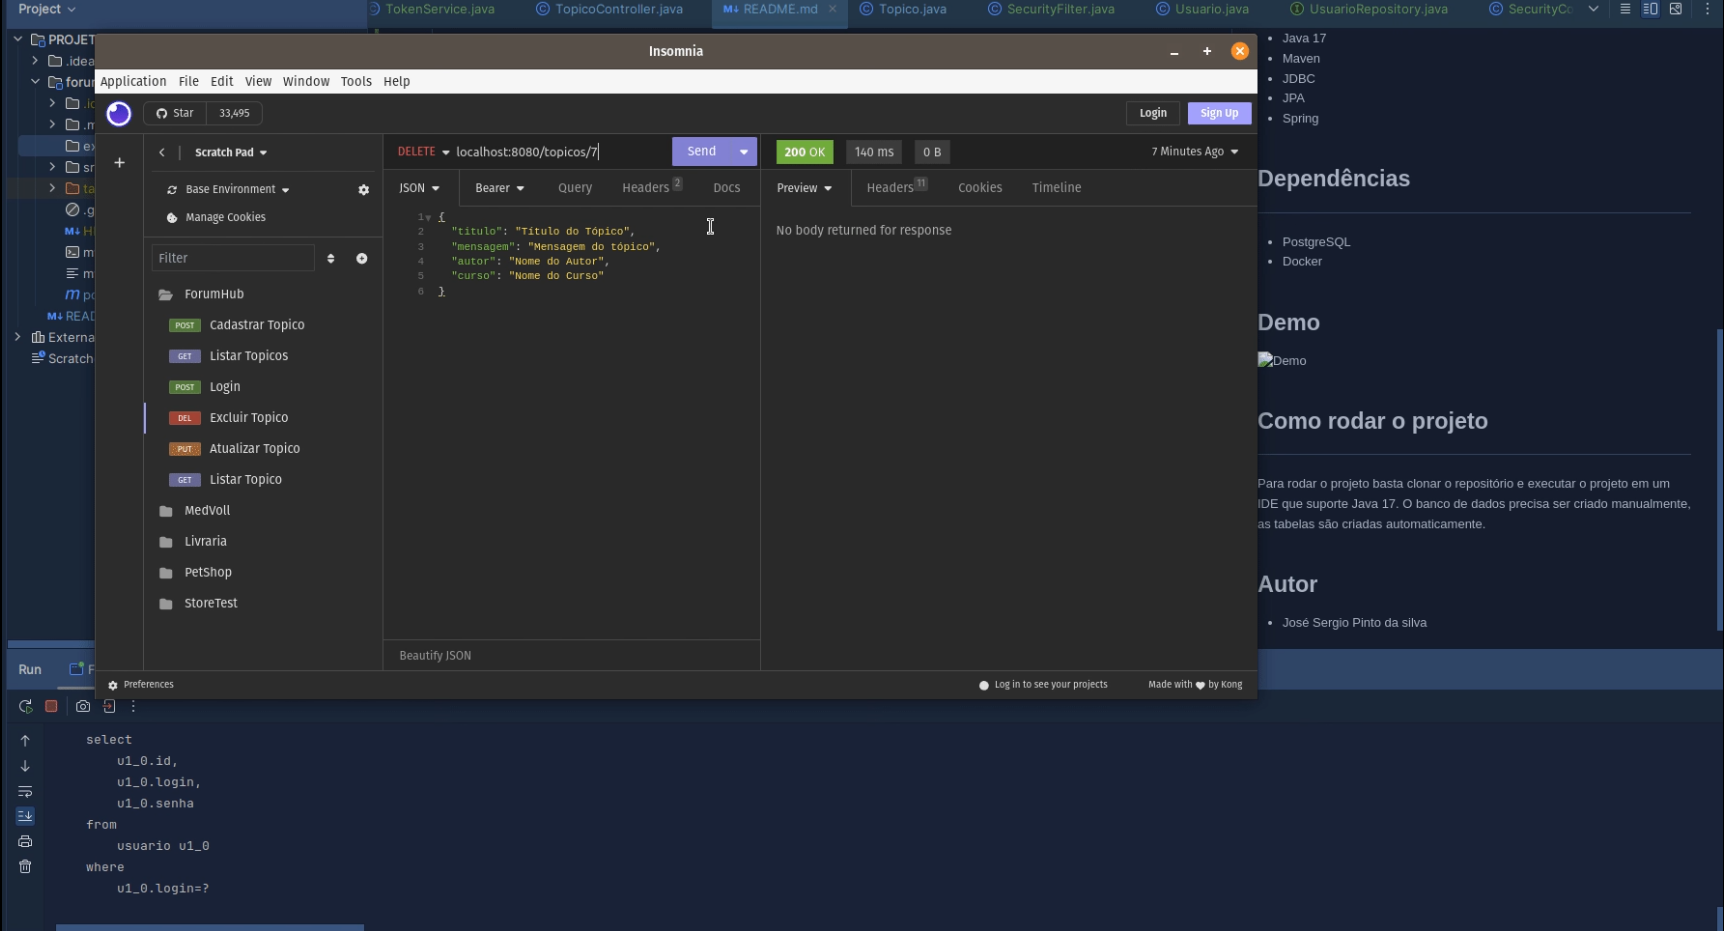The height and width of the screenshot is (931, 1724).
Task: Click the plus icon in Insomnia's left rail
Action: pos(119,163)
